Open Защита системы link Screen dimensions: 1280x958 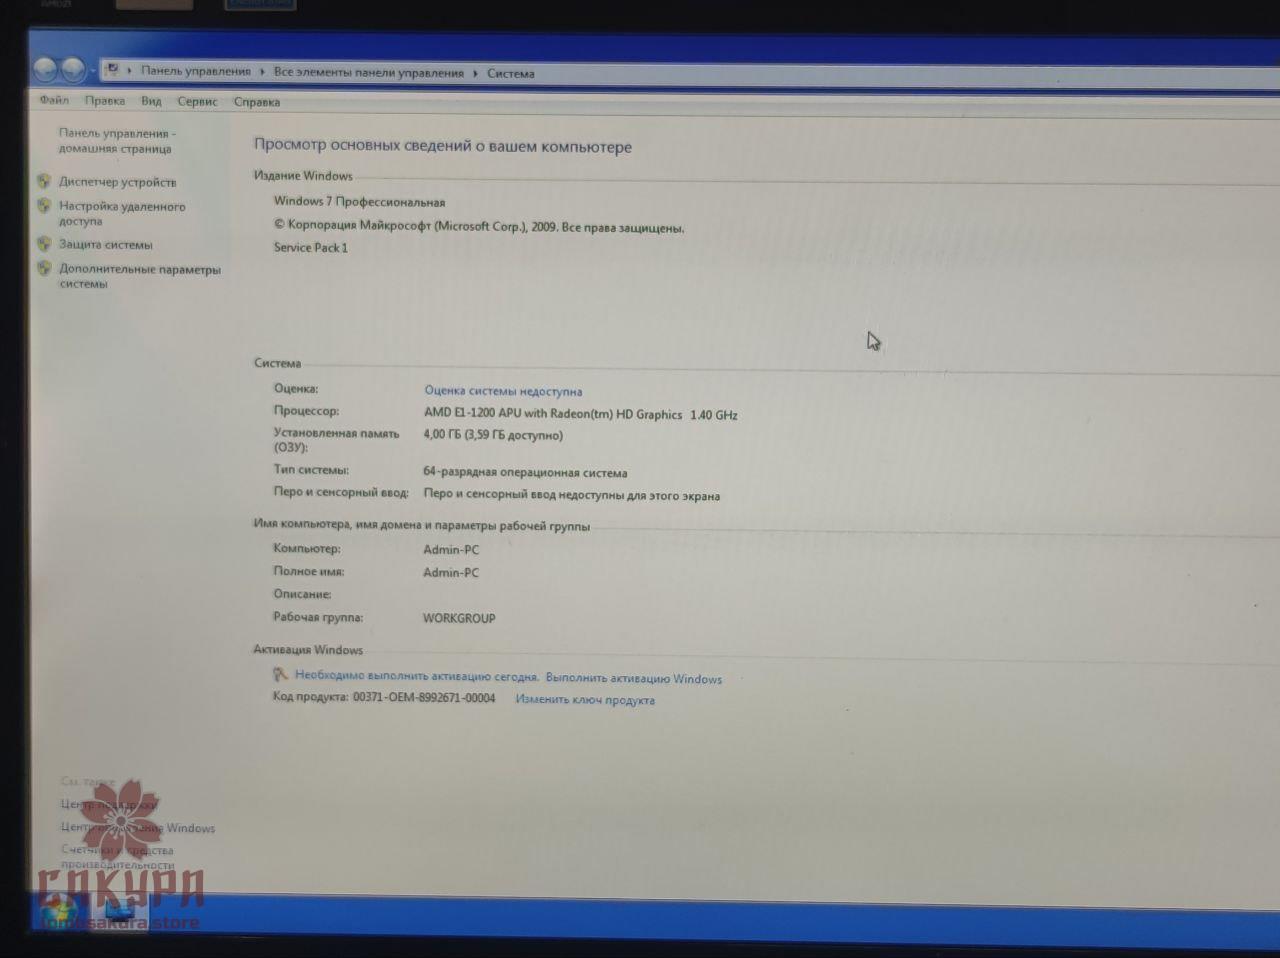[106, 244]
